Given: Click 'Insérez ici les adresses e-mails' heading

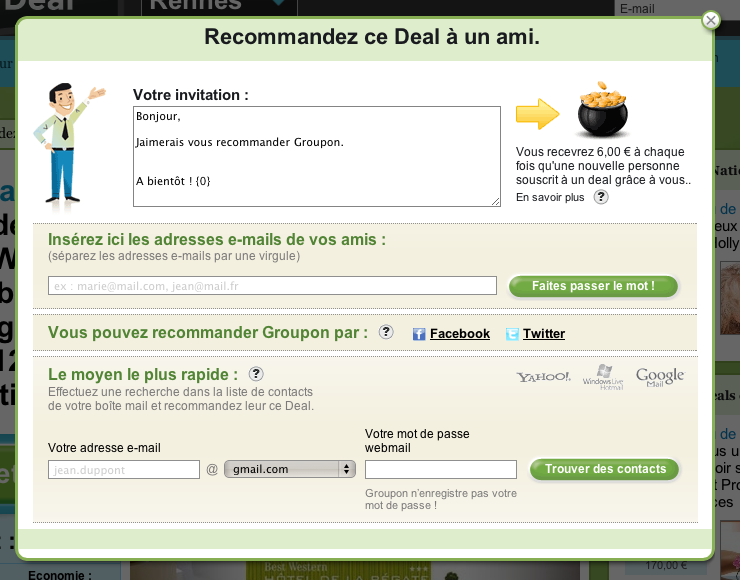Looking at the screenshot, I should click(x=217, y=239).
